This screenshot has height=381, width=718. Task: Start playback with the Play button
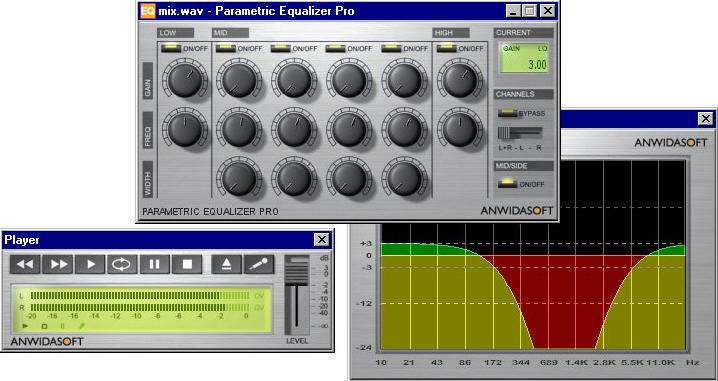point(90,264)
